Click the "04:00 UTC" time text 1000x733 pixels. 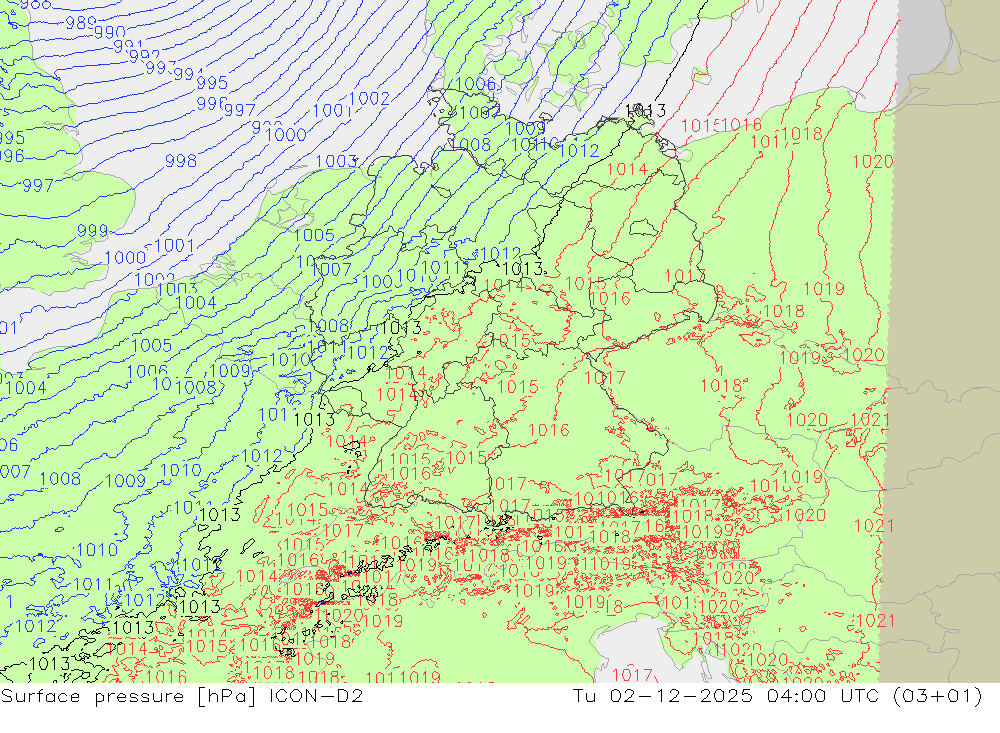[x=823, y=696]
